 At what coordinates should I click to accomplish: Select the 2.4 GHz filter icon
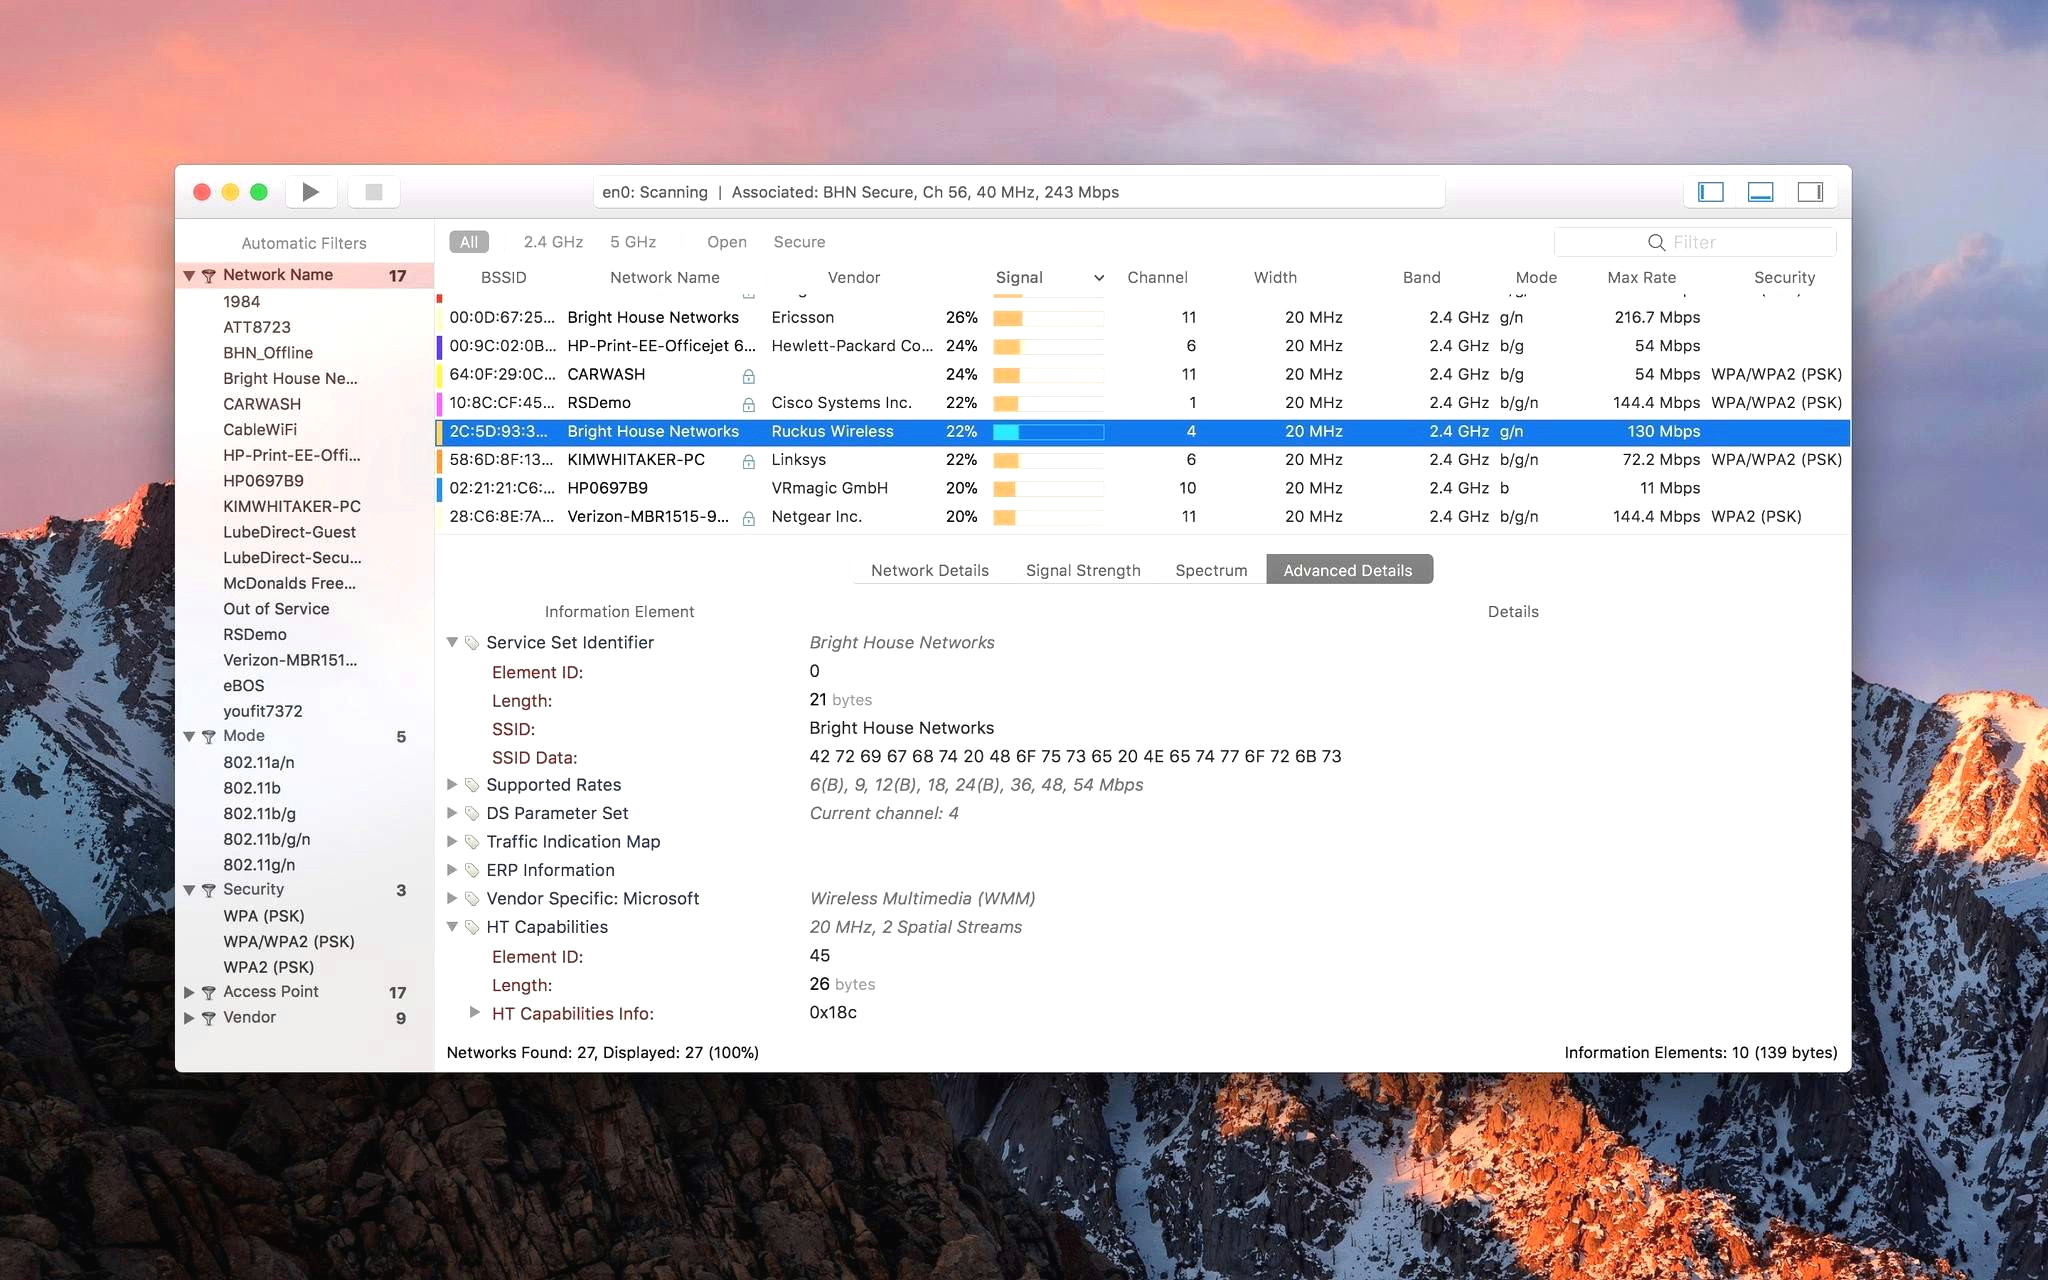[553, 240]
